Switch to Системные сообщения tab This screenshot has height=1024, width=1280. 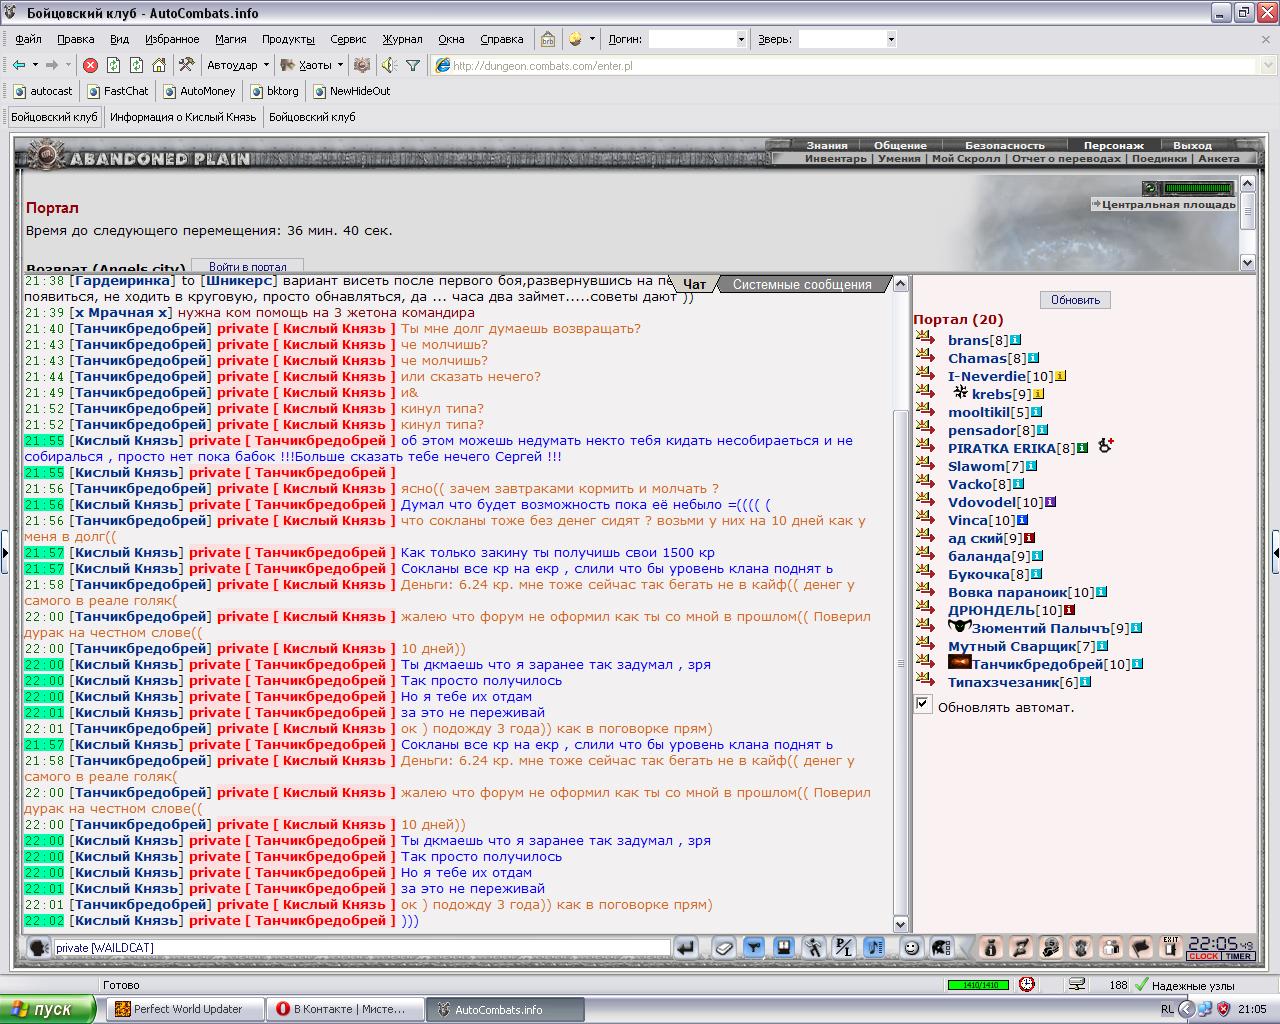(802, 284)
